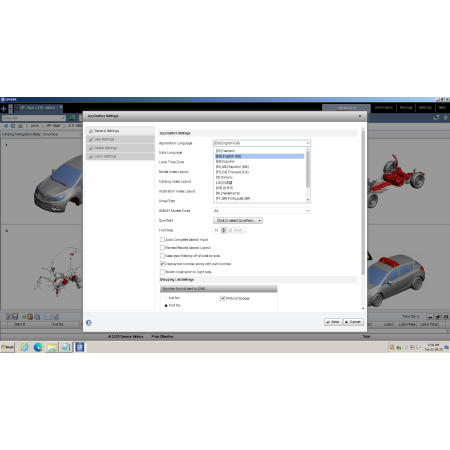
Task: Collapse the Application Language combo box
Action: click(x=307, y=143)
